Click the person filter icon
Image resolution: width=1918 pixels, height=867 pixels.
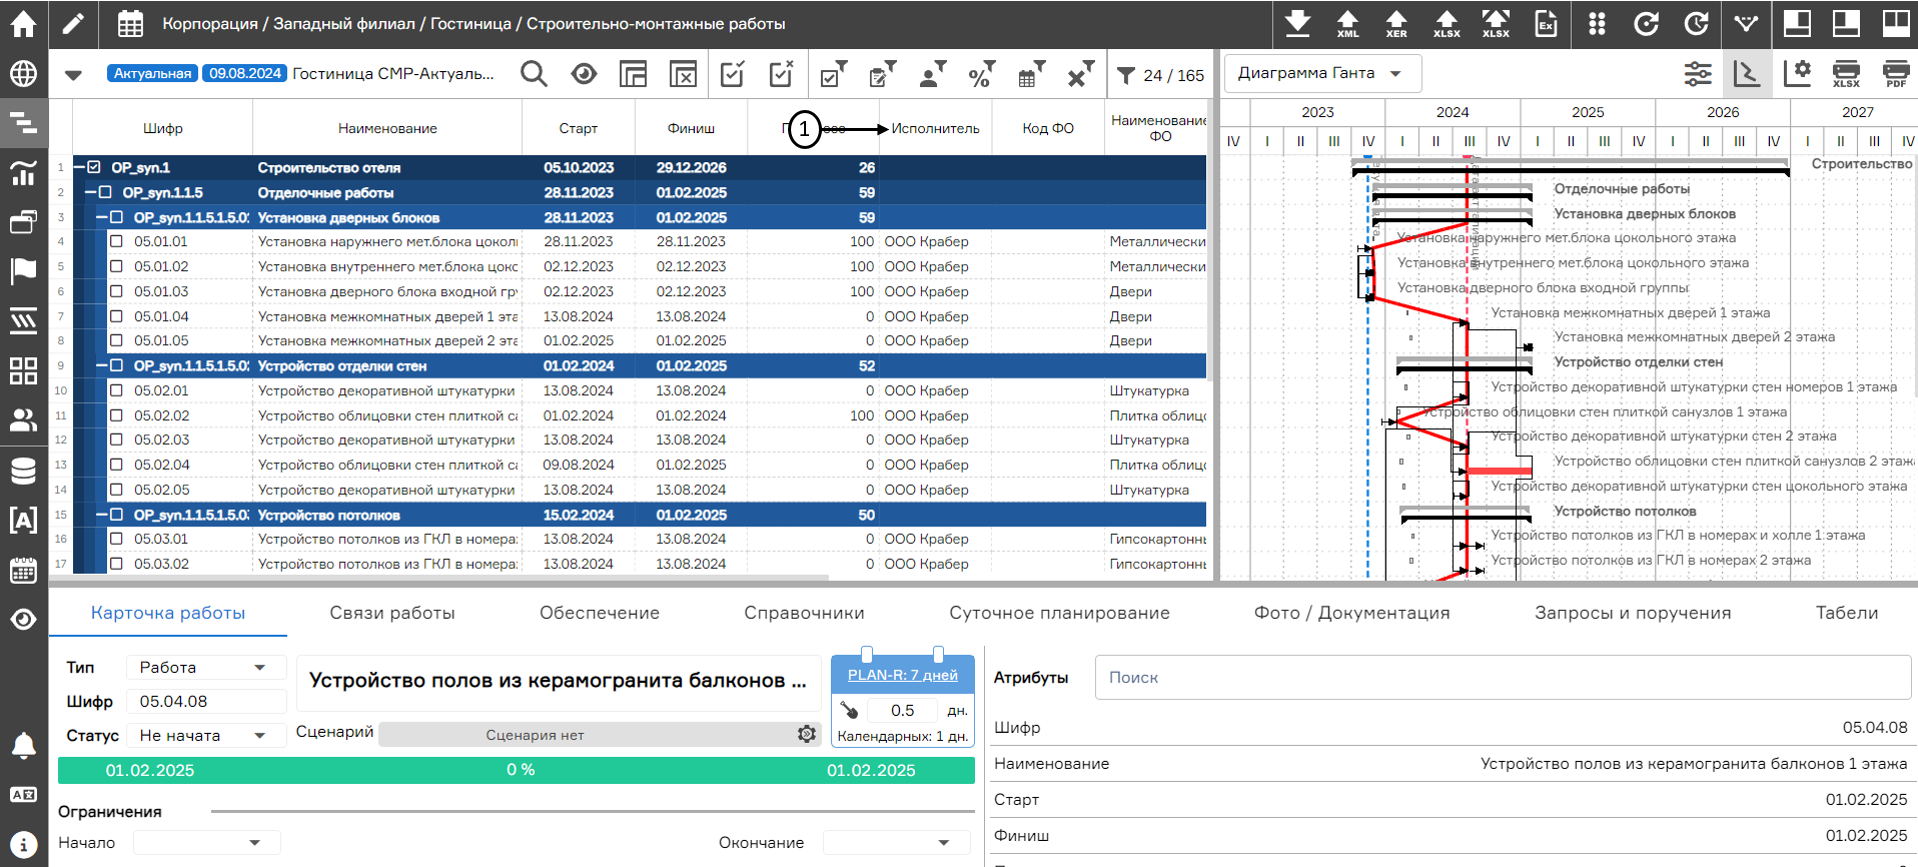[932, 74]
